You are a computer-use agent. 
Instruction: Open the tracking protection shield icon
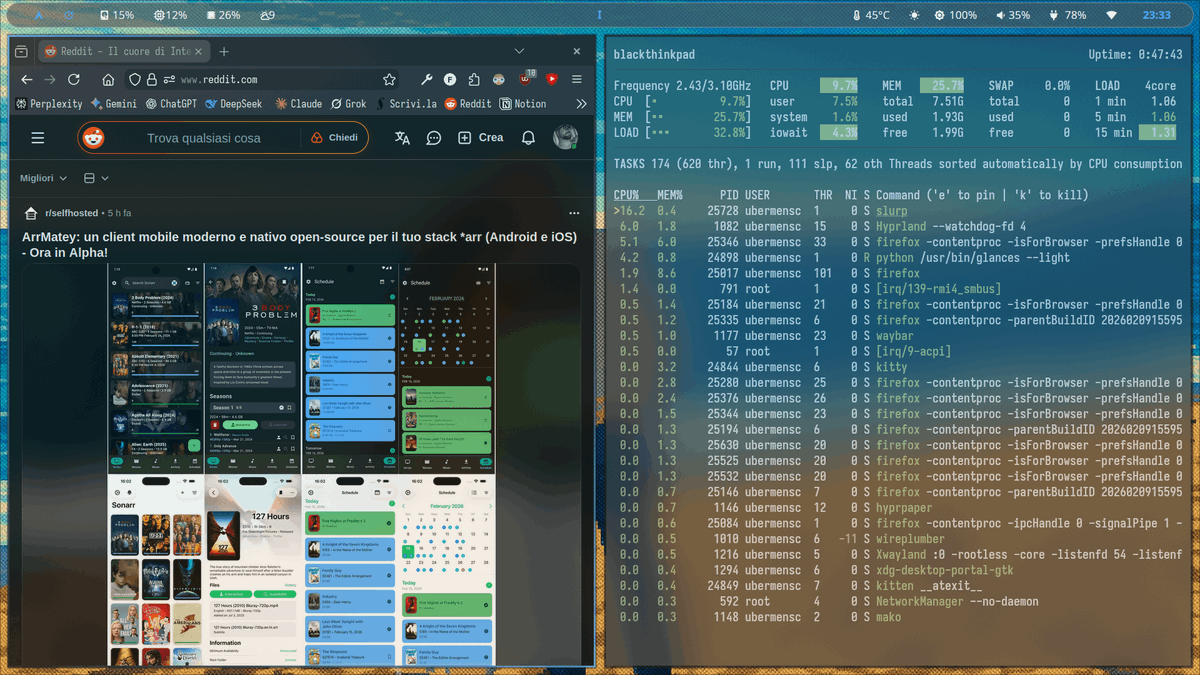135,79
